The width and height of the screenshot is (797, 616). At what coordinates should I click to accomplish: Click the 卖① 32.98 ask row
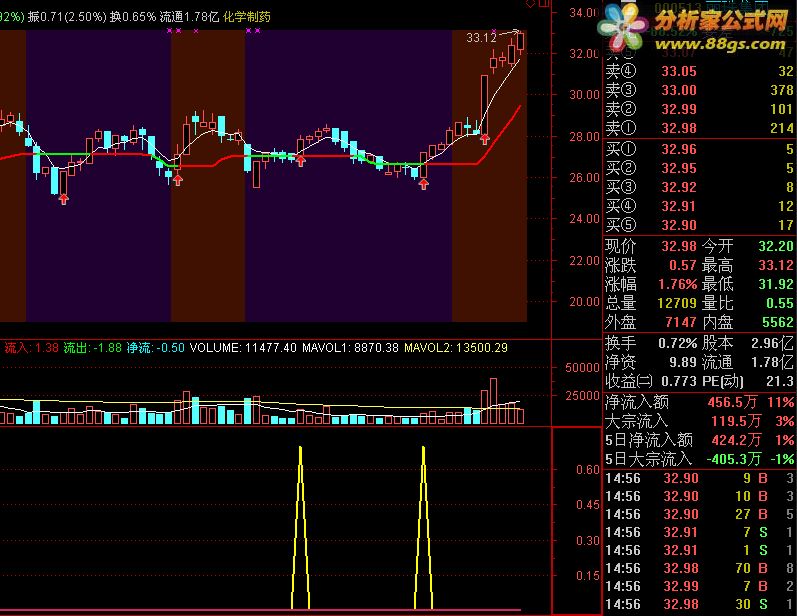point(699,128)
